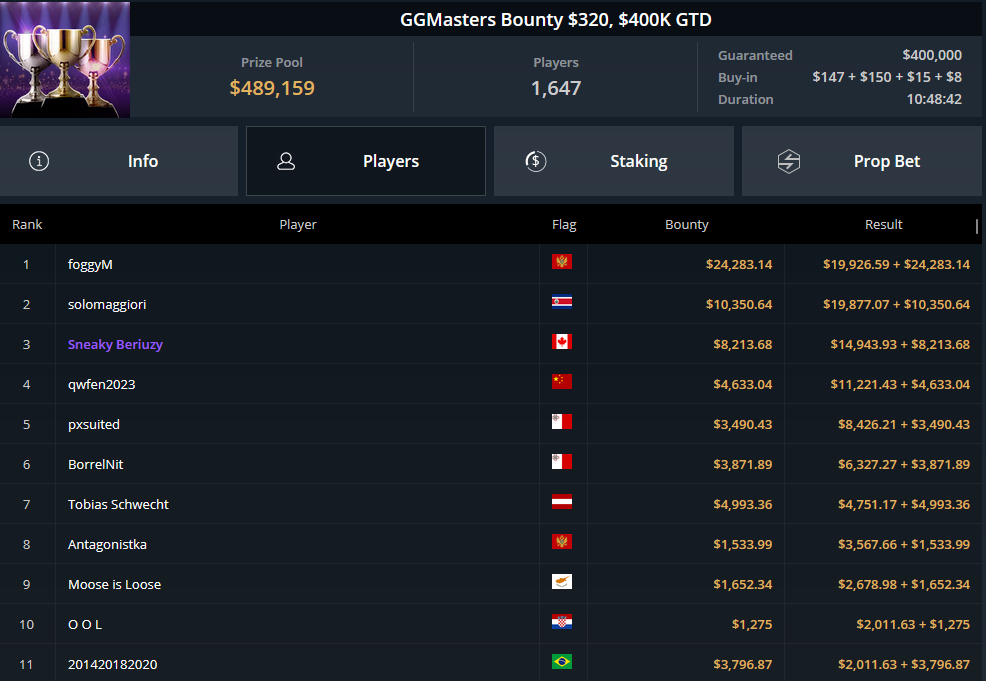Click Antagonistka's country flag
This screenshot has width=986, height=681.
click(562, 541)
